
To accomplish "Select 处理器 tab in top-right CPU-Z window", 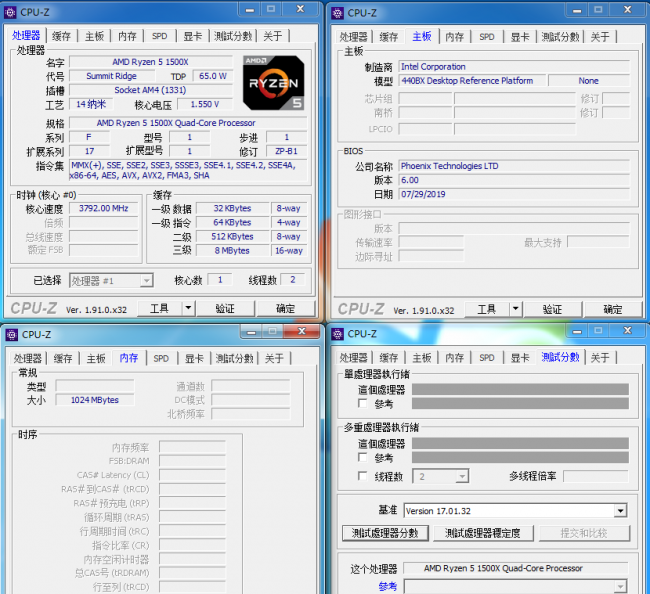I will [353, 37].
